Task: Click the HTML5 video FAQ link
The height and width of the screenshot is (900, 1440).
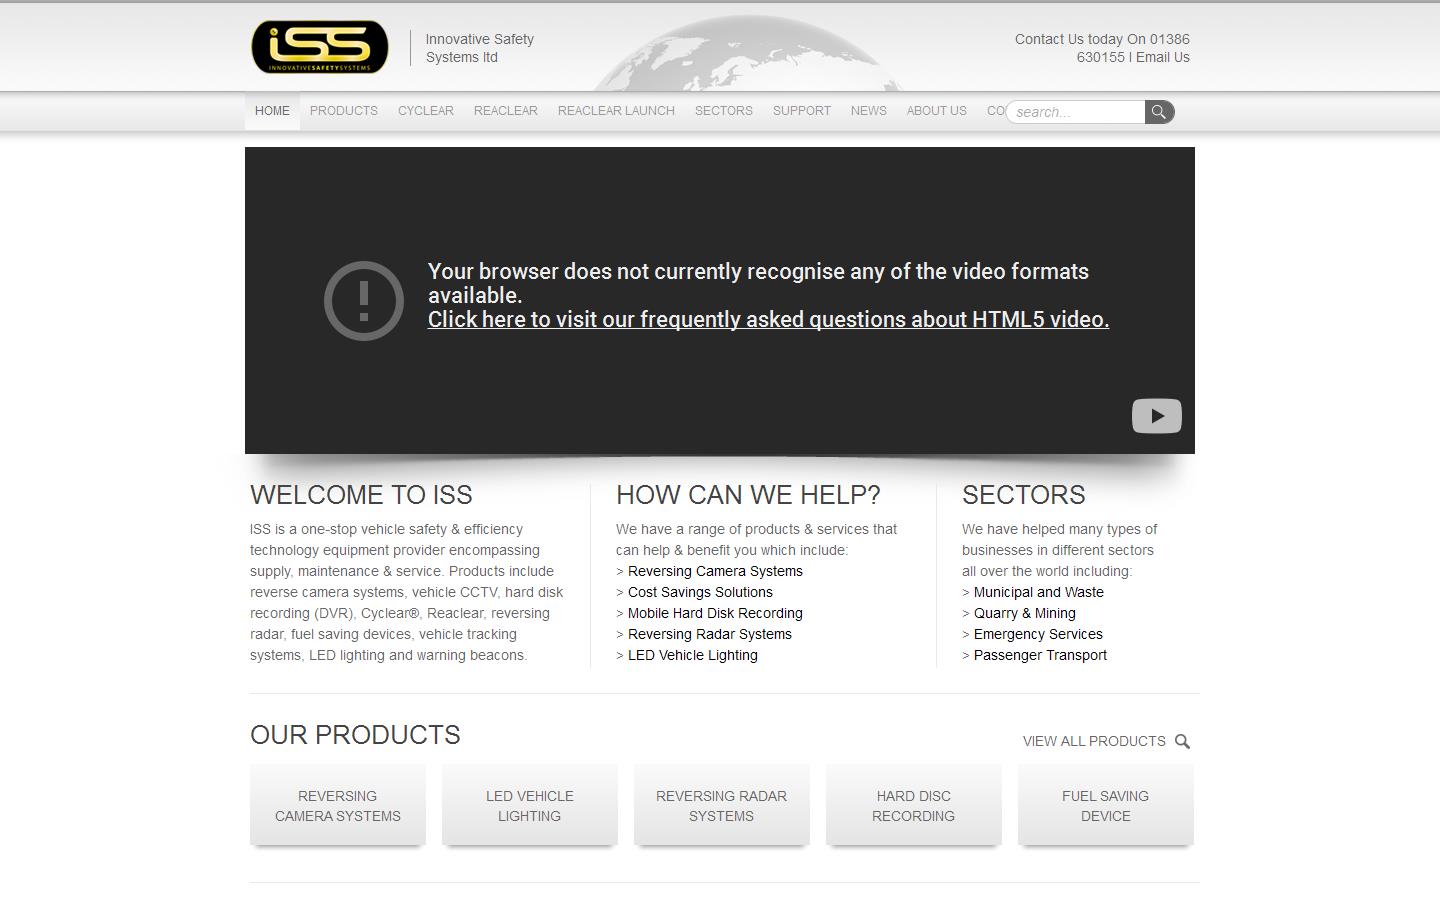Action: pos(768,319)
